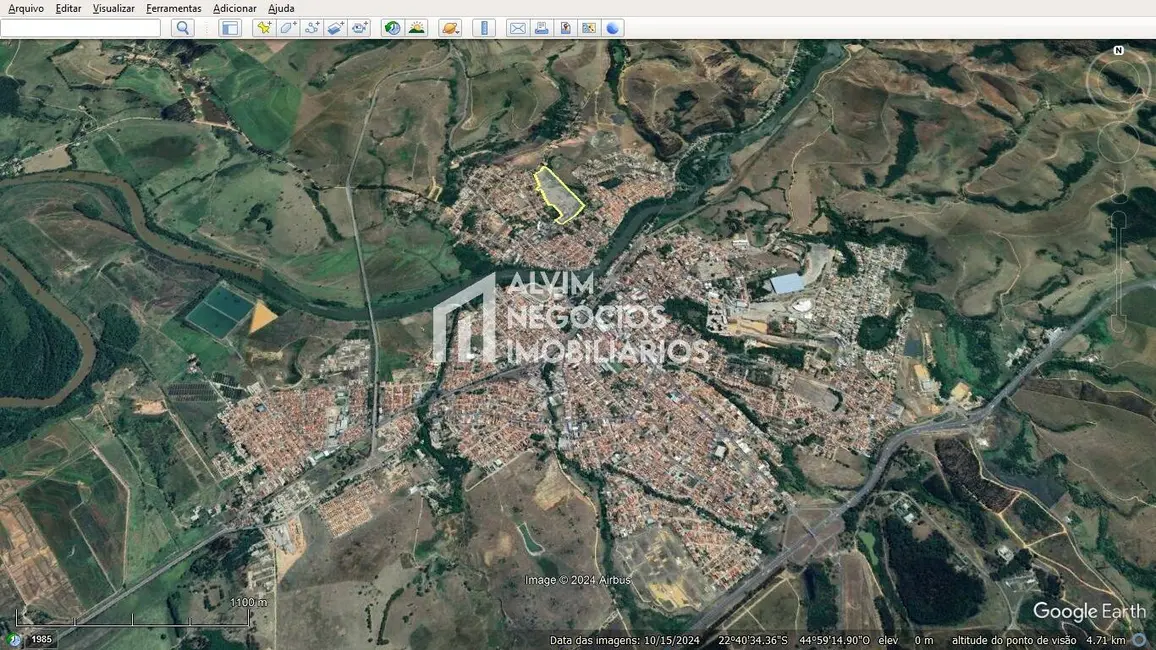1156x650 pixels.
Task: Show historical imagery clock icon
Action: coord(392,28)
